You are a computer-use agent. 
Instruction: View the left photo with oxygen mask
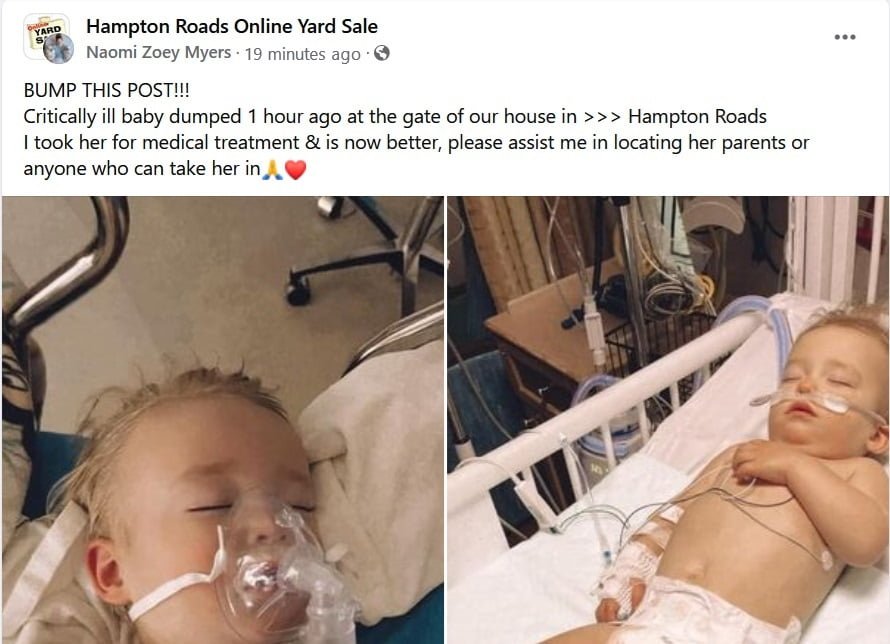(x=223, y=420)
